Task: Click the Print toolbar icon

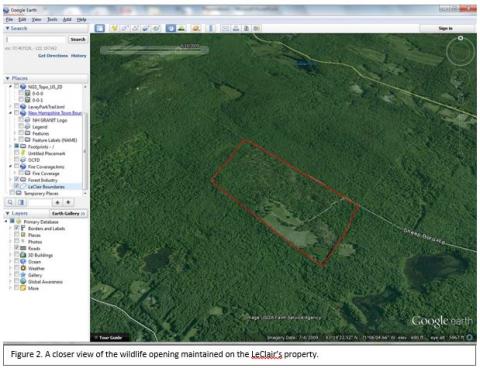Action: coord(236,28)
